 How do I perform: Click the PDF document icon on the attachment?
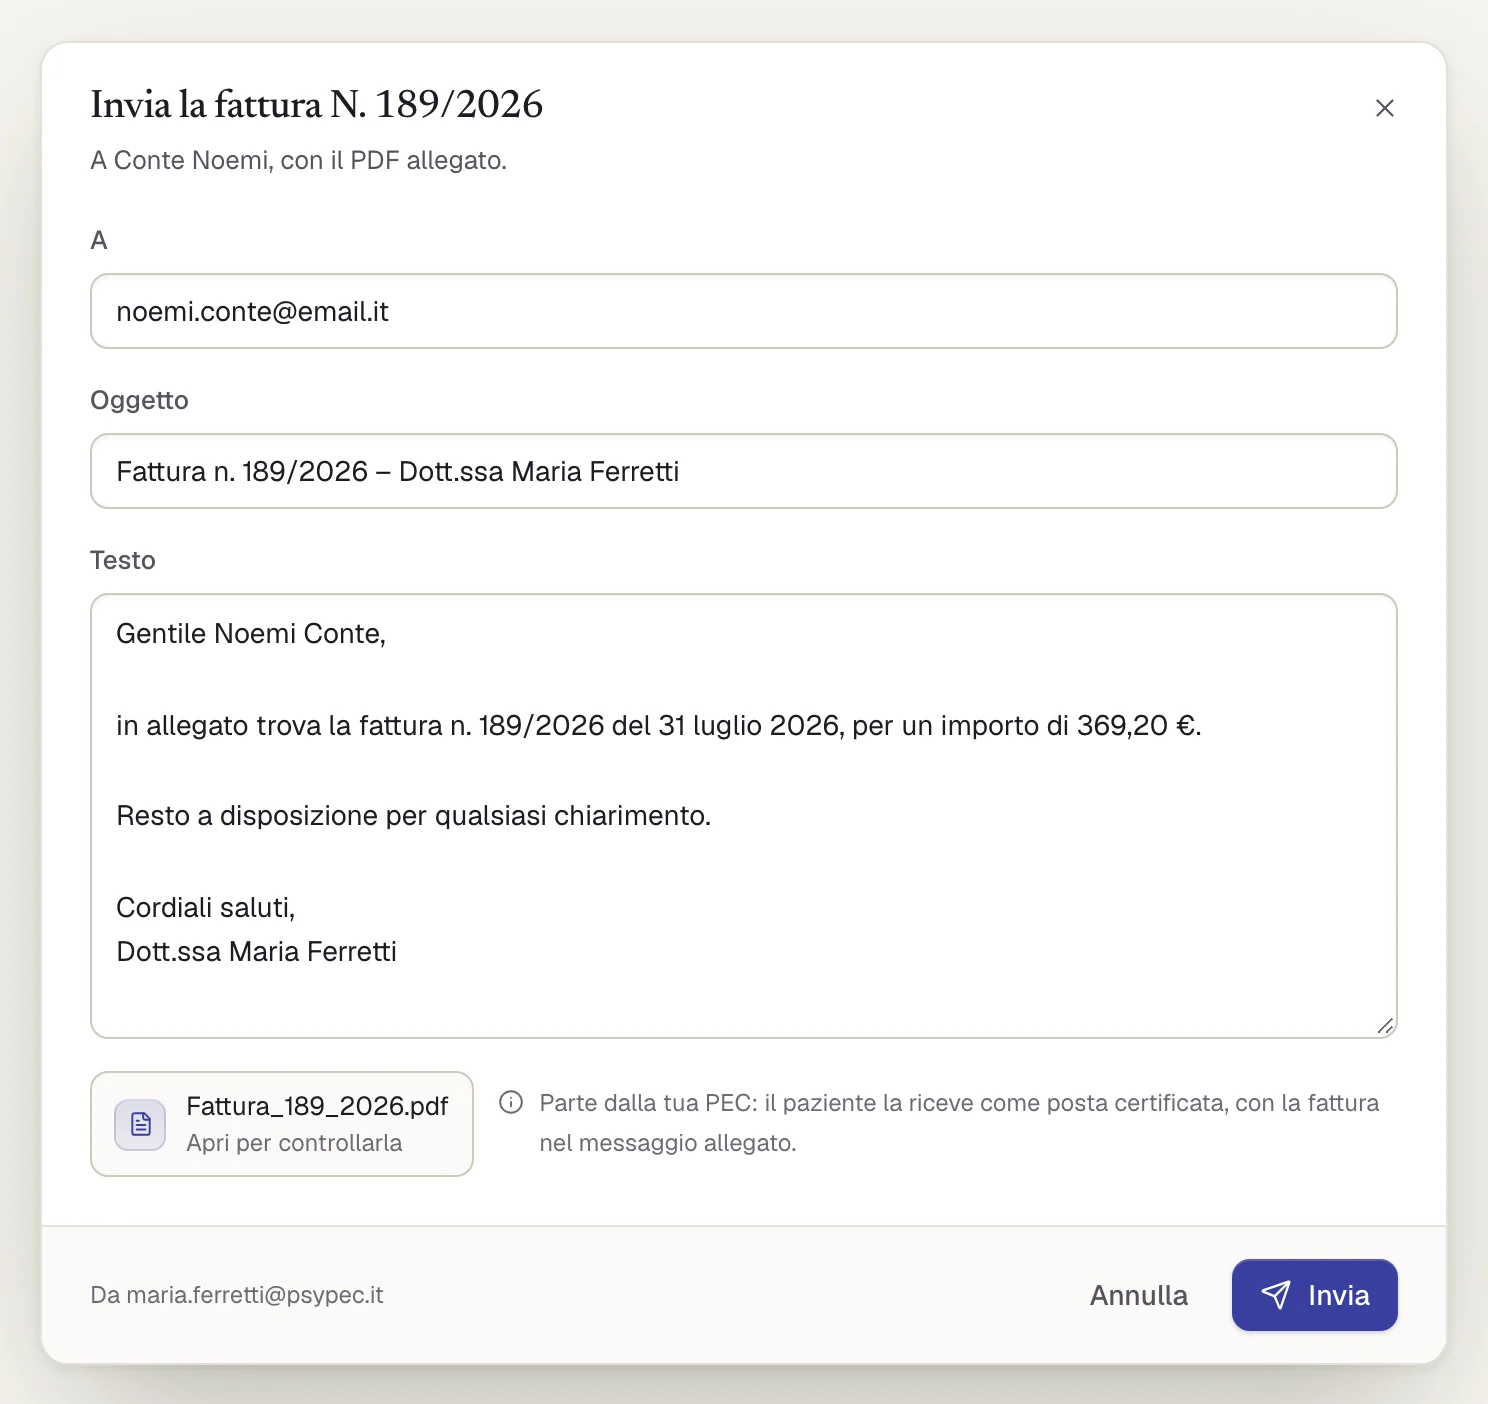pos(140,1124)
